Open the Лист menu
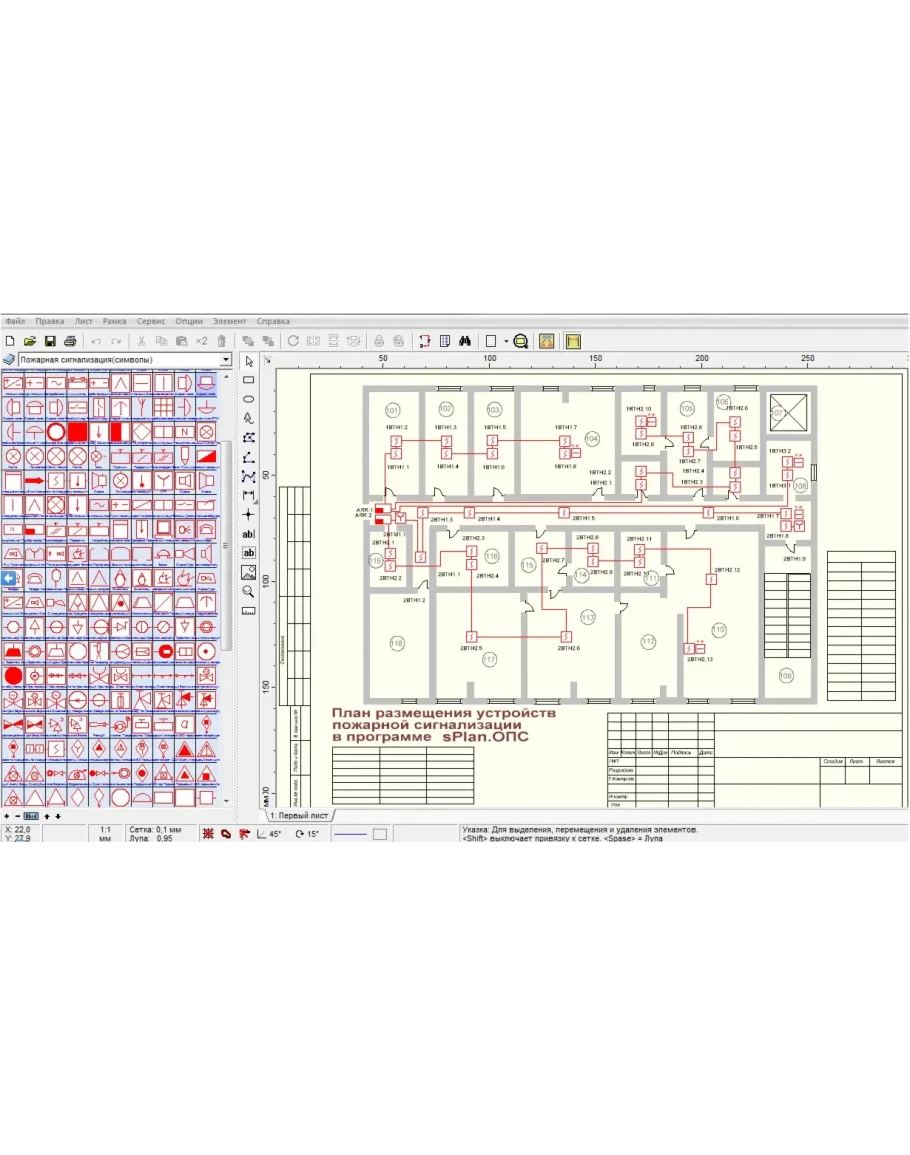This screenshot has width=910, height=1155. point(84,321)
